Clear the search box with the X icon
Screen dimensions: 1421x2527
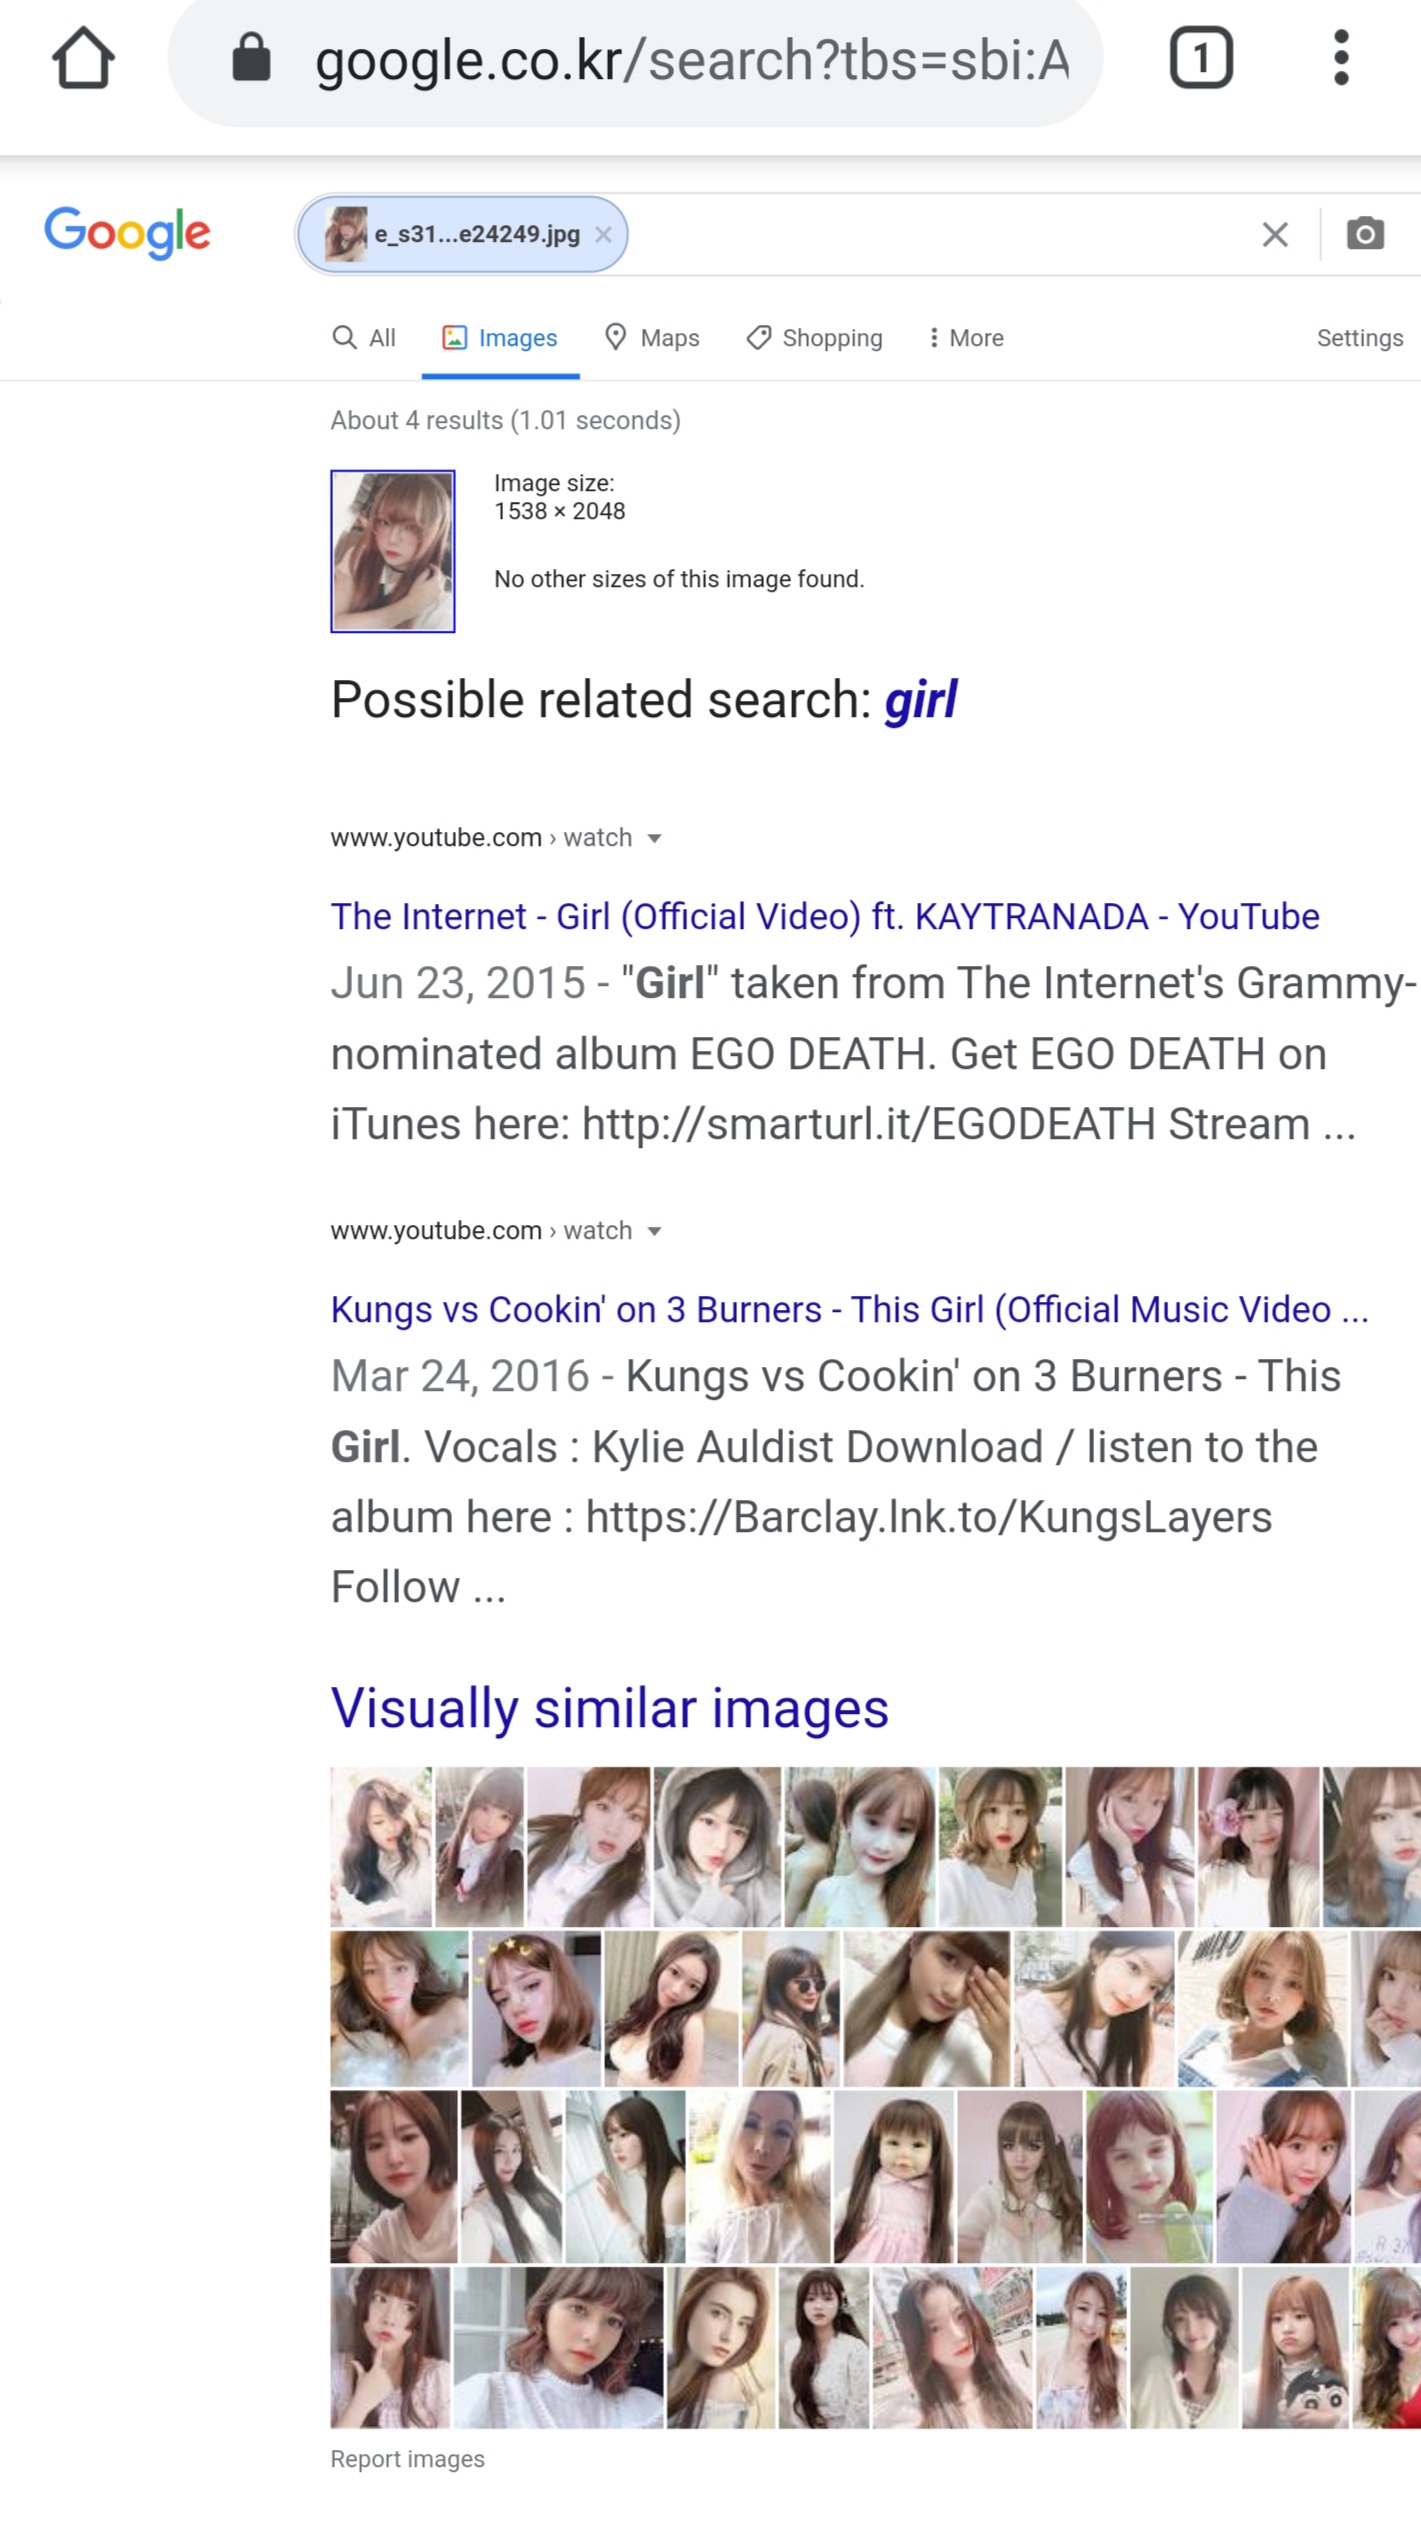coord(1274,235)
